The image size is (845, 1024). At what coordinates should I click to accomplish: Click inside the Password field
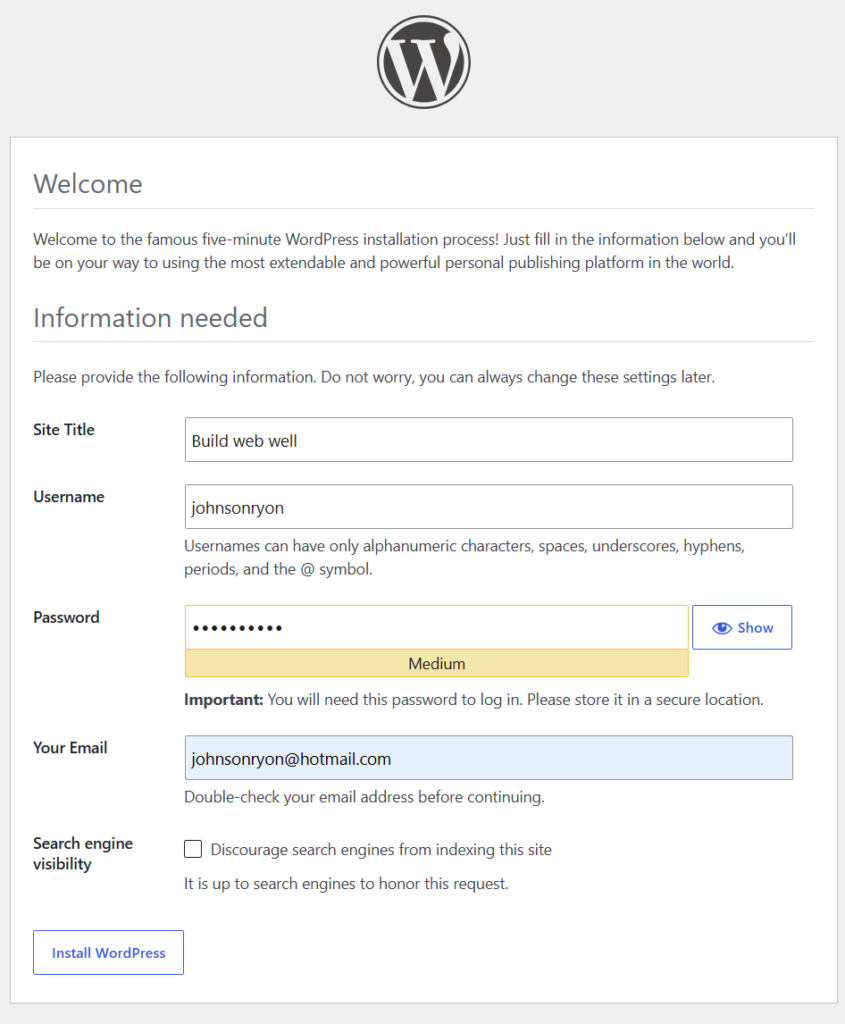point(436,628)
